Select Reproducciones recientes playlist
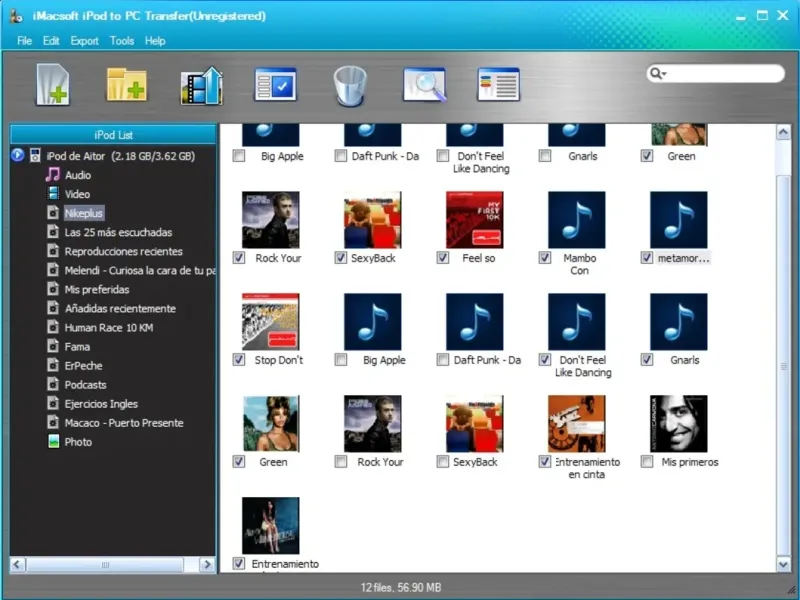The width and height of the screenshot is (800, 600). click(123, 252)
